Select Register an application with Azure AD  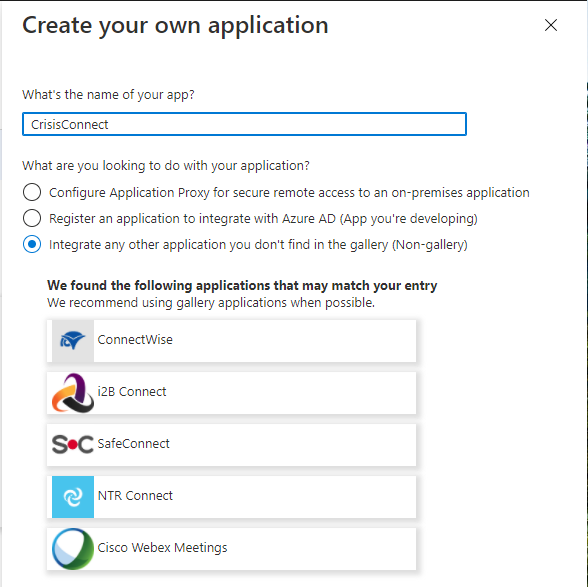coord(32,218)
